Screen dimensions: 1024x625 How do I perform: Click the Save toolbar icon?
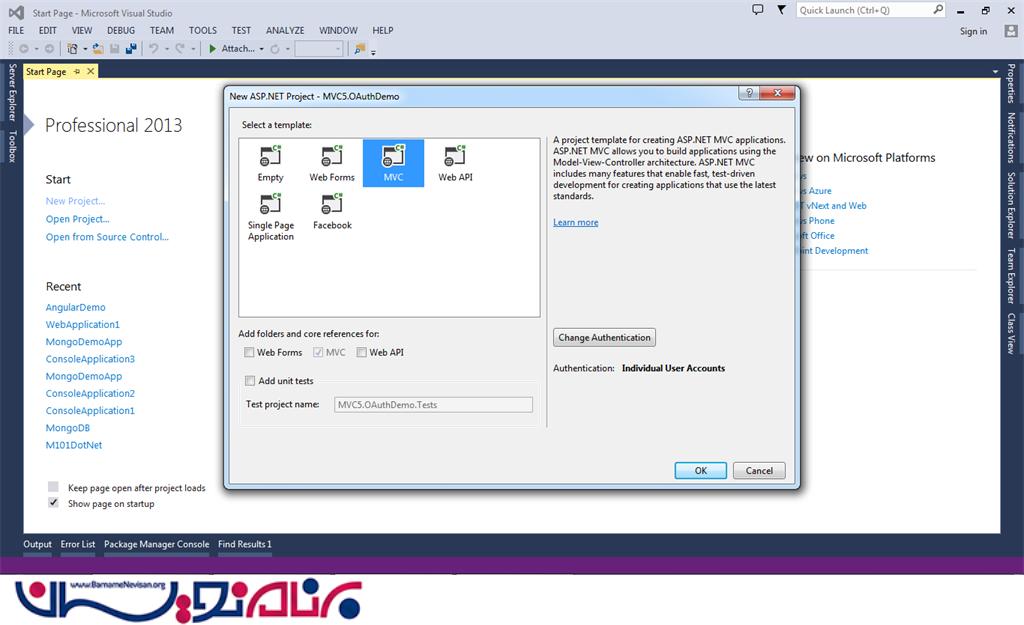(115, 49)
